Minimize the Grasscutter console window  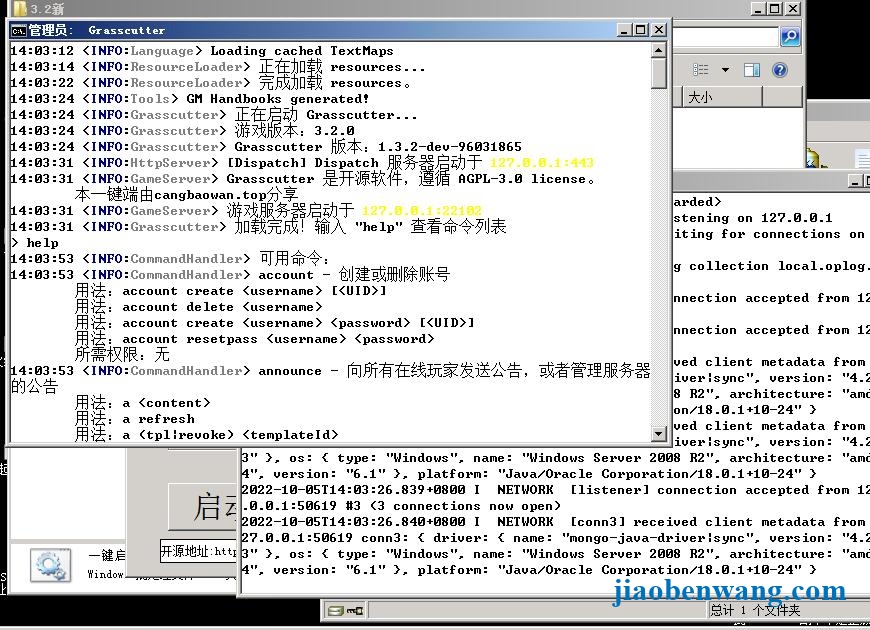click(625, 30)
